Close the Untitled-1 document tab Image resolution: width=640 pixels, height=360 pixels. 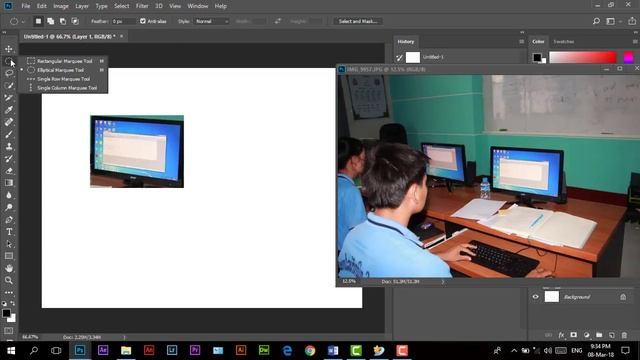[x=121, y=36]
